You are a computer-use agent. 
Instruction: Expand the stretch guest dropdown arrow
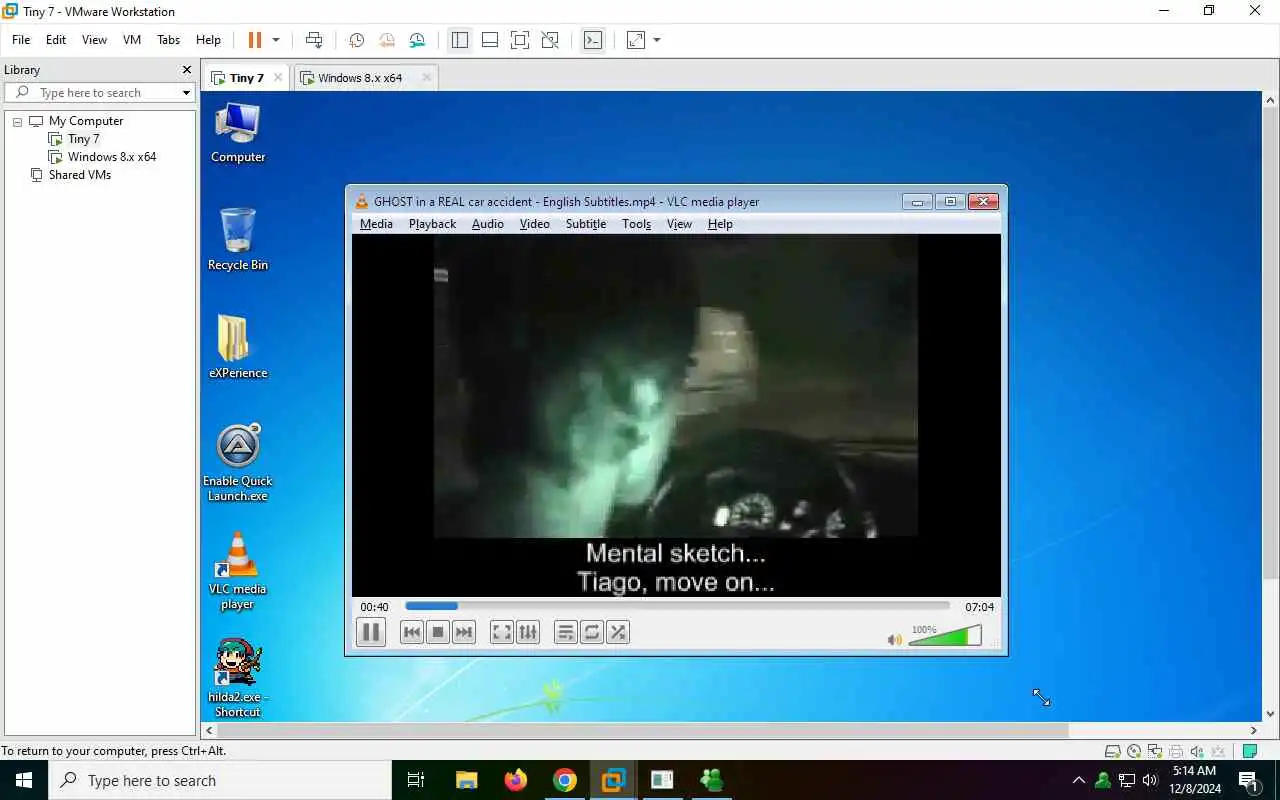657,40
